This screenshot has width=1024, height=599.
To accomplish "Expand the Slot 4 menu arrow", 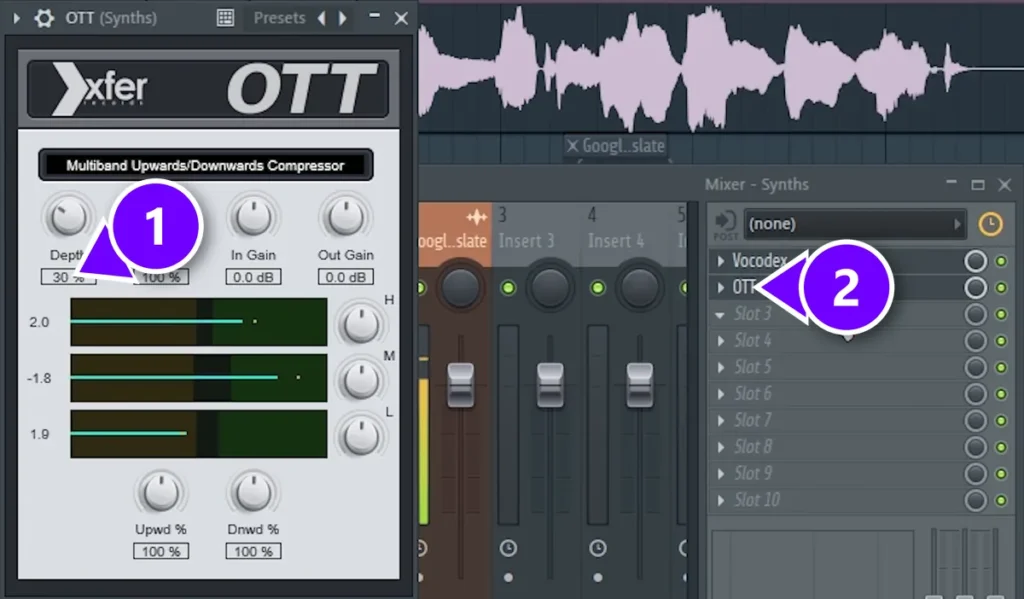I will pos(721,341).
